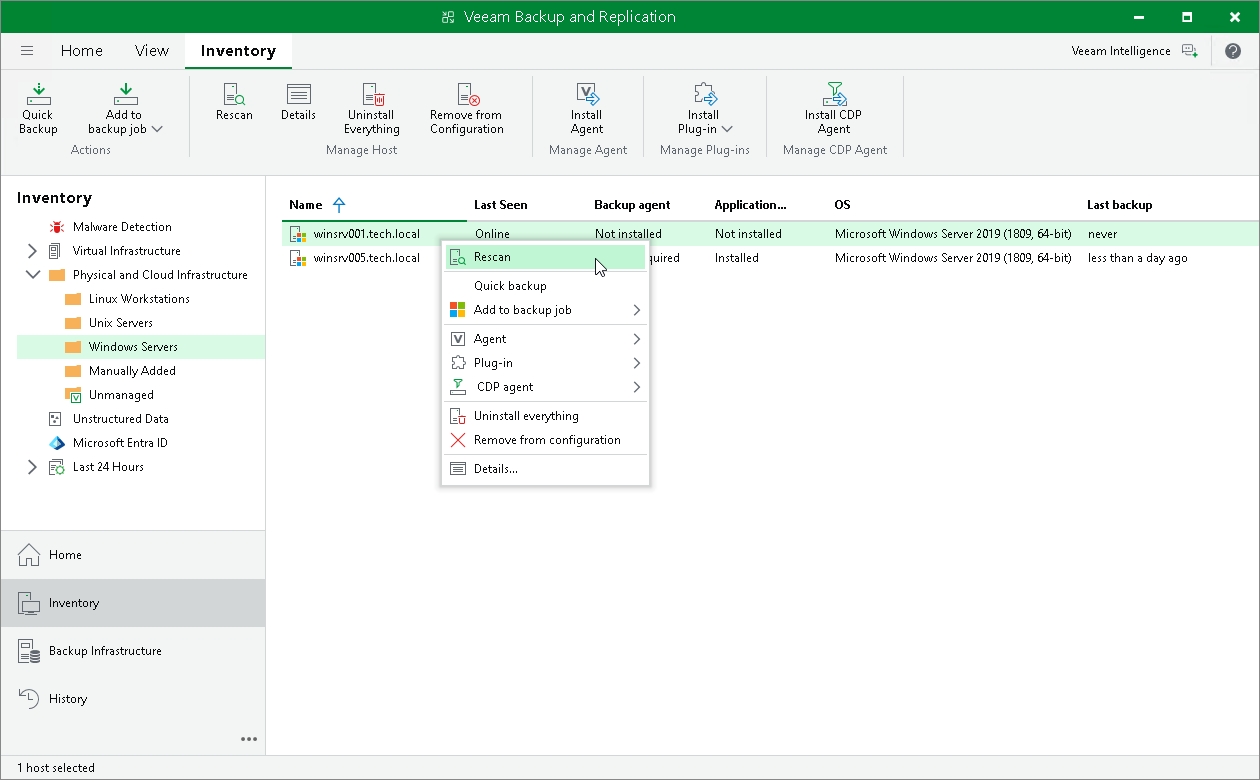Select the winsrv005.tech.local row name
The width and height of the screenshot is (1260, 780).
367,258
